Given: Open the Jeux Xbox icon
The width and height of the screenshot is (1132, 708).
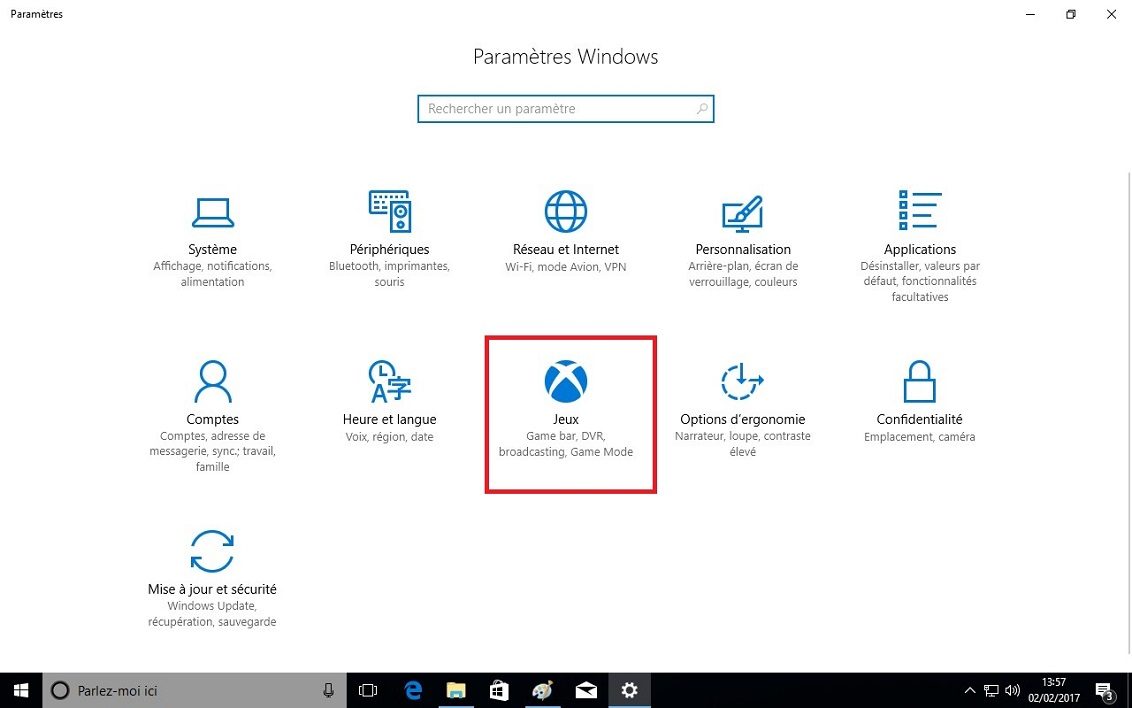Looking at the screenshot, I should (x=566, y=381).
